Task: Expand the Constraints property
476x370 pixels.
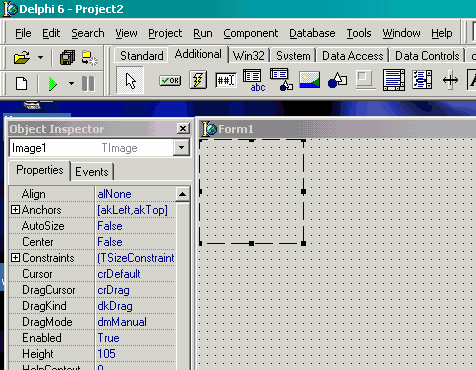Action: [x=15, y=258]
